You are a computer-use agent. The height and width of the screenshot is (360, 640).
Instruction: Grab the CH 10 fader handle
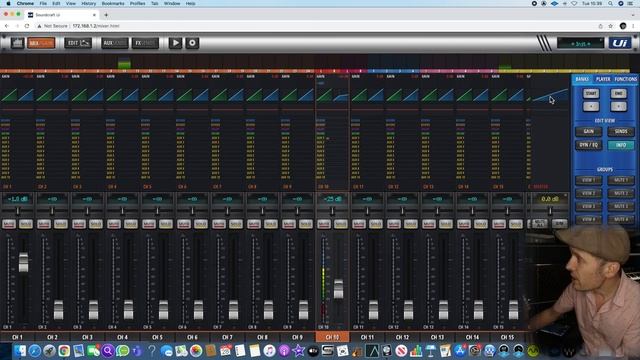click(x=339, y=289)
